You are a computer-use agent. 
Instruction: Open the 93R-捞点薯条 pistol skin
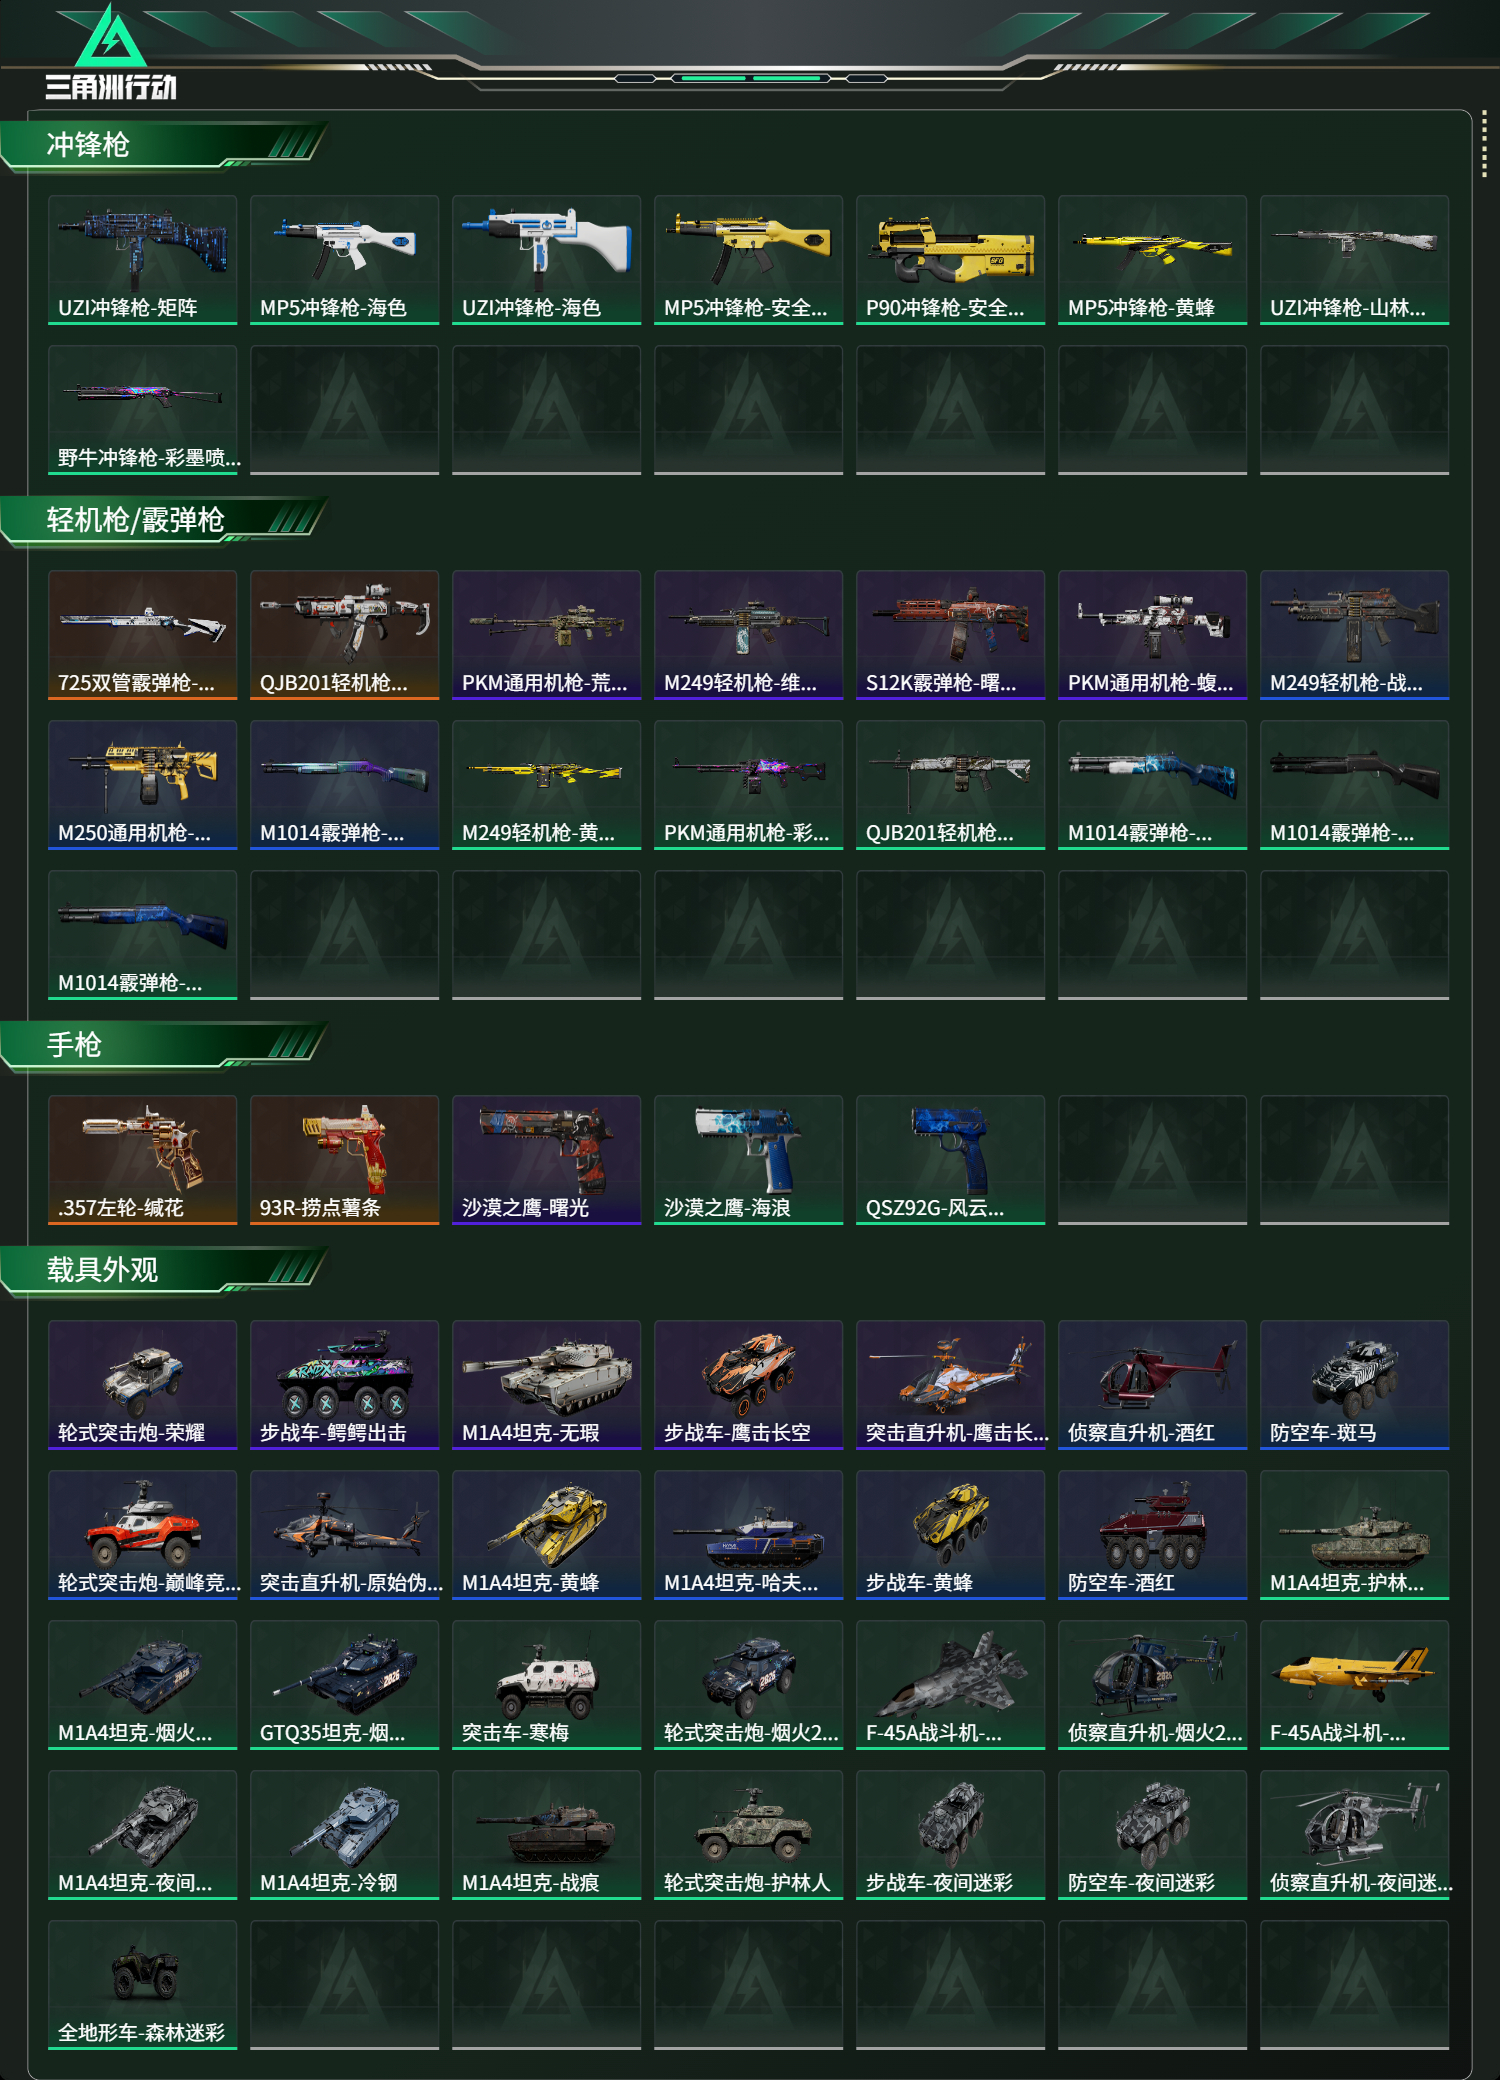pos(345,1160)
